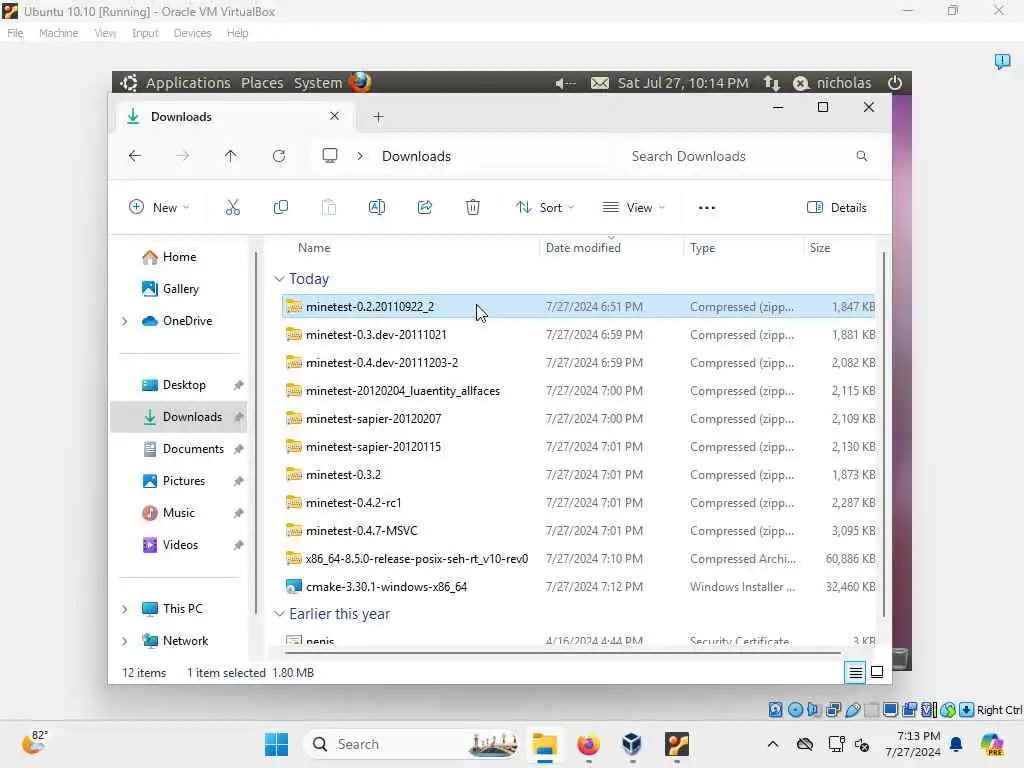1024x768 pixels.
Task: Open the New dropdown menu
Action: click(159, 208)
